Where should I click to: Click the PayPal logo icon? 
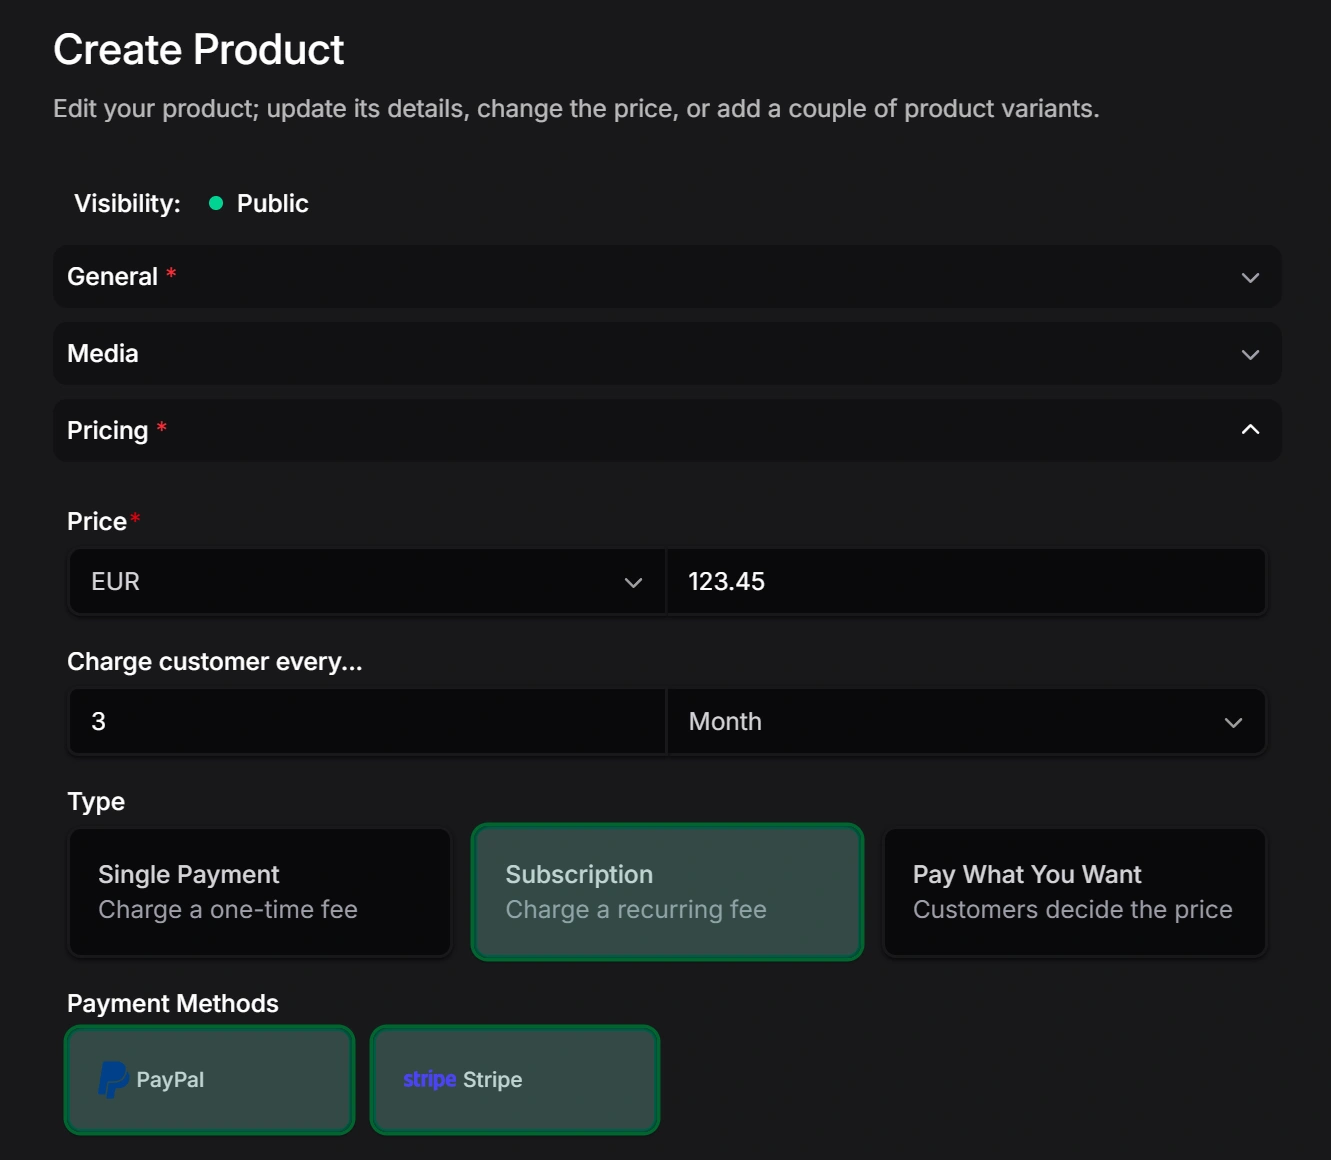(113, 1080)
